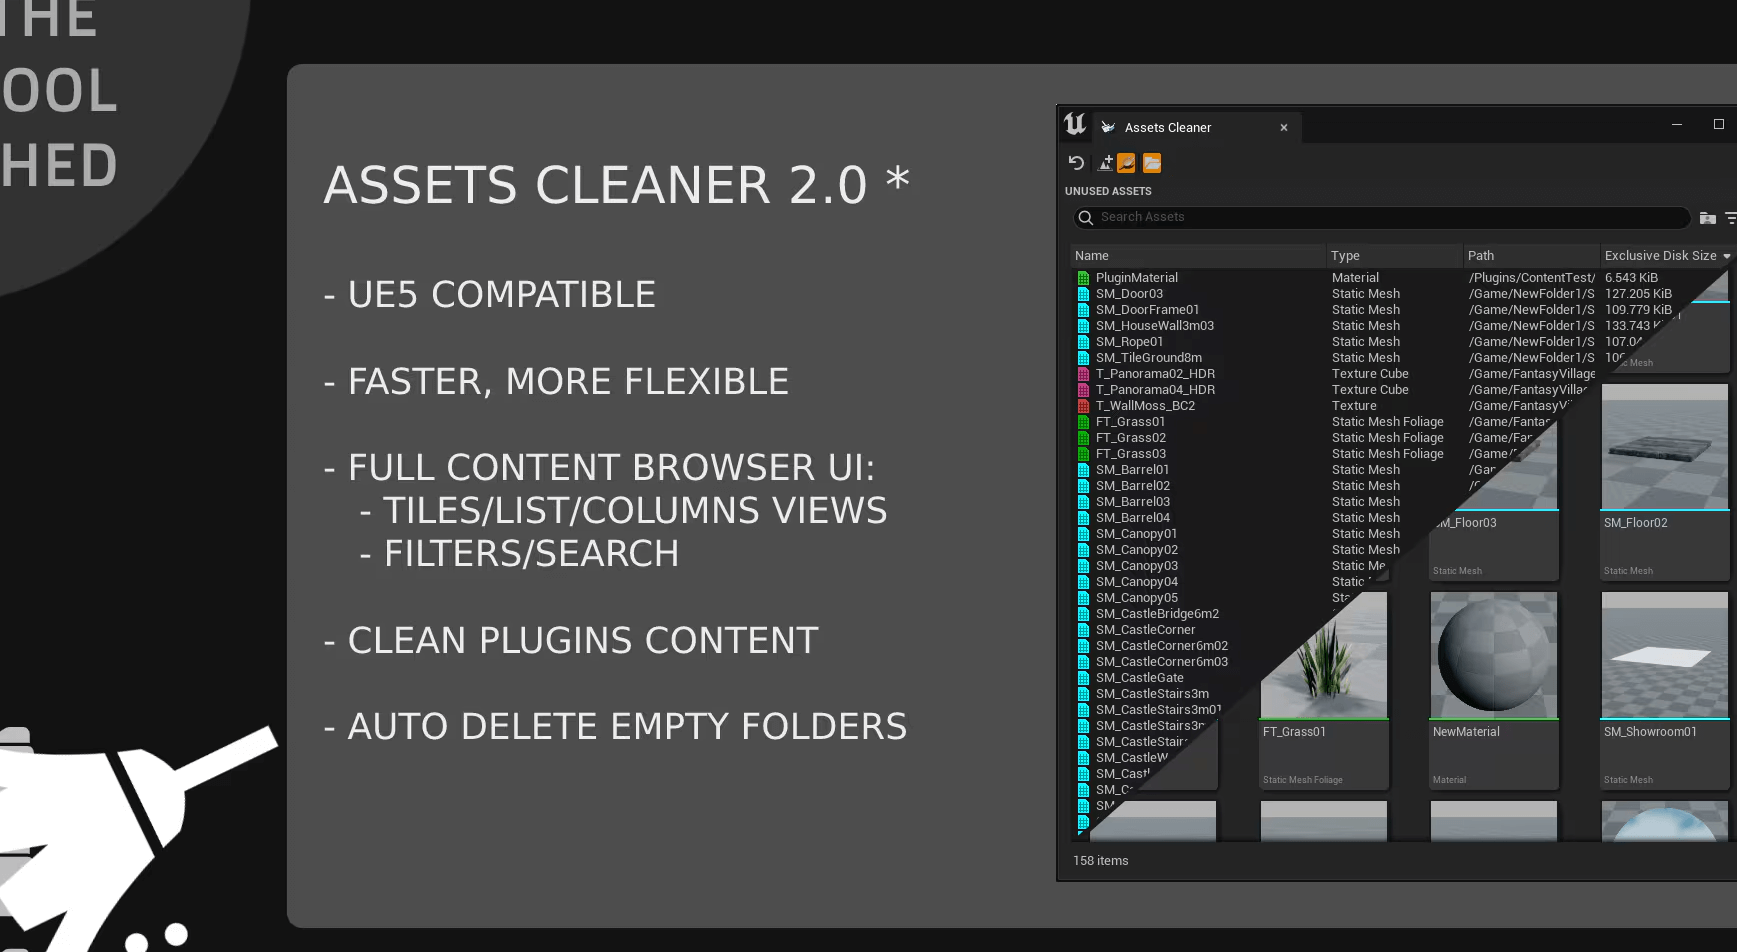
Task: Open the FT_Grass01 thumbnail tile
Action: pos(1324,690)
